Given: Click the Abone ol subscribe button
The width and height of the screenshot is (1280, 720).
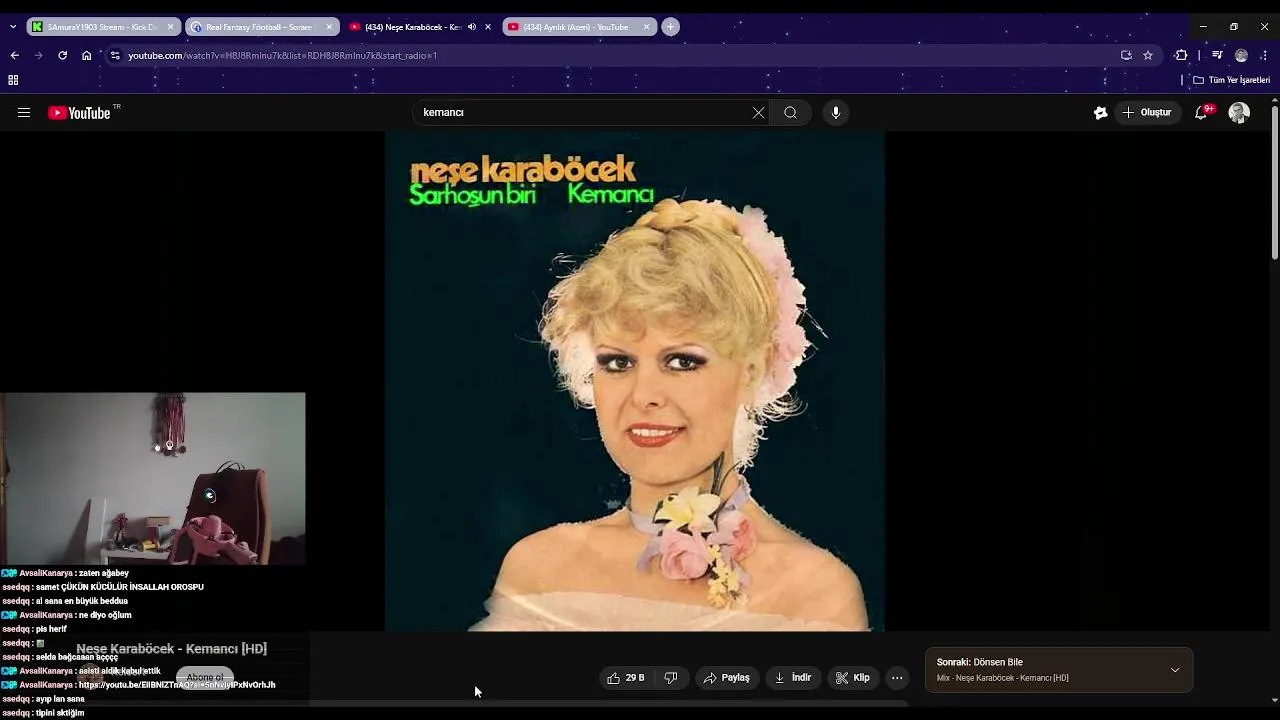Looking at the screenshot, I should tap(205, 678).
